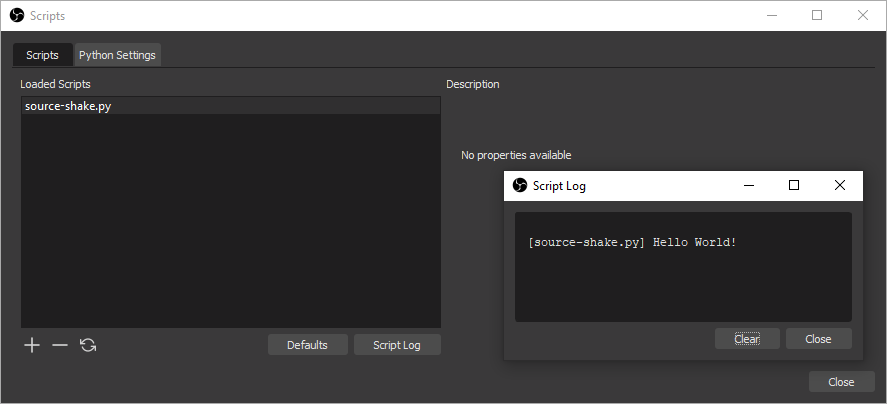This screenshot has height=404, width=887.
Task: Click the Close button at the bottom of the Scripts window
Action: tap(841, 382)
